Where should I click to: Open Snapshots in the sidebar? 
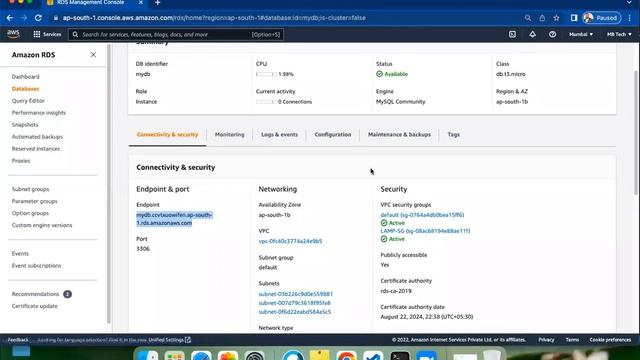click(25, 125)
